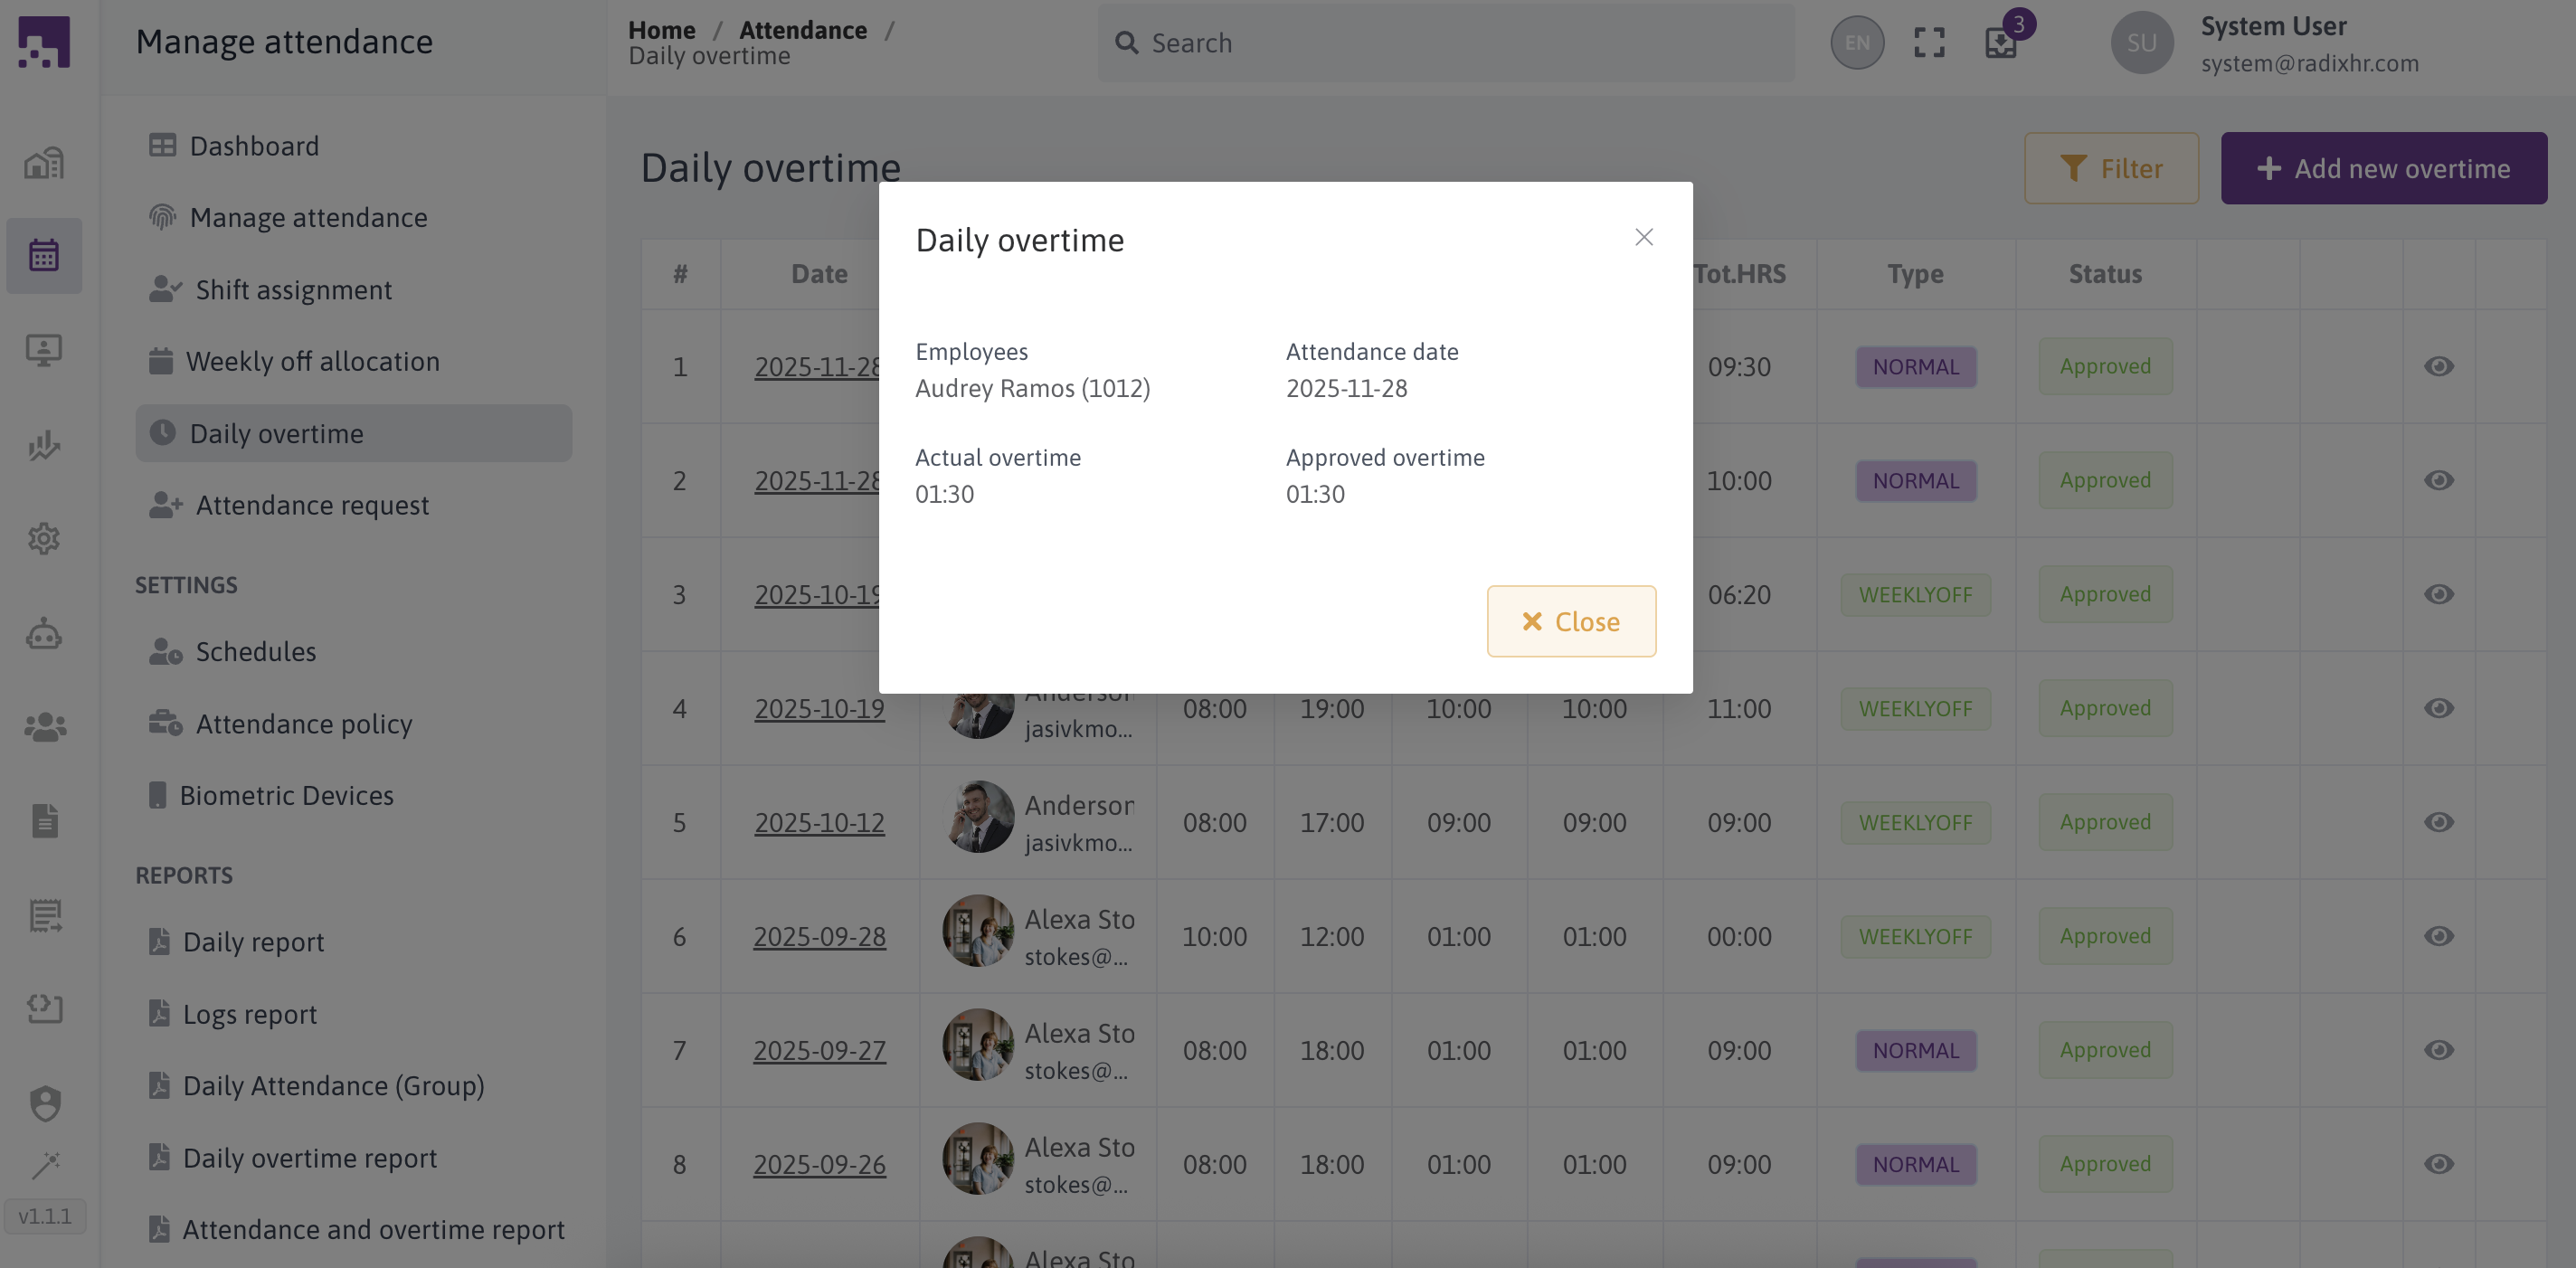Open the employees group icon in left rail
Screen dimensions: 2576x1268
coord(44,727)
